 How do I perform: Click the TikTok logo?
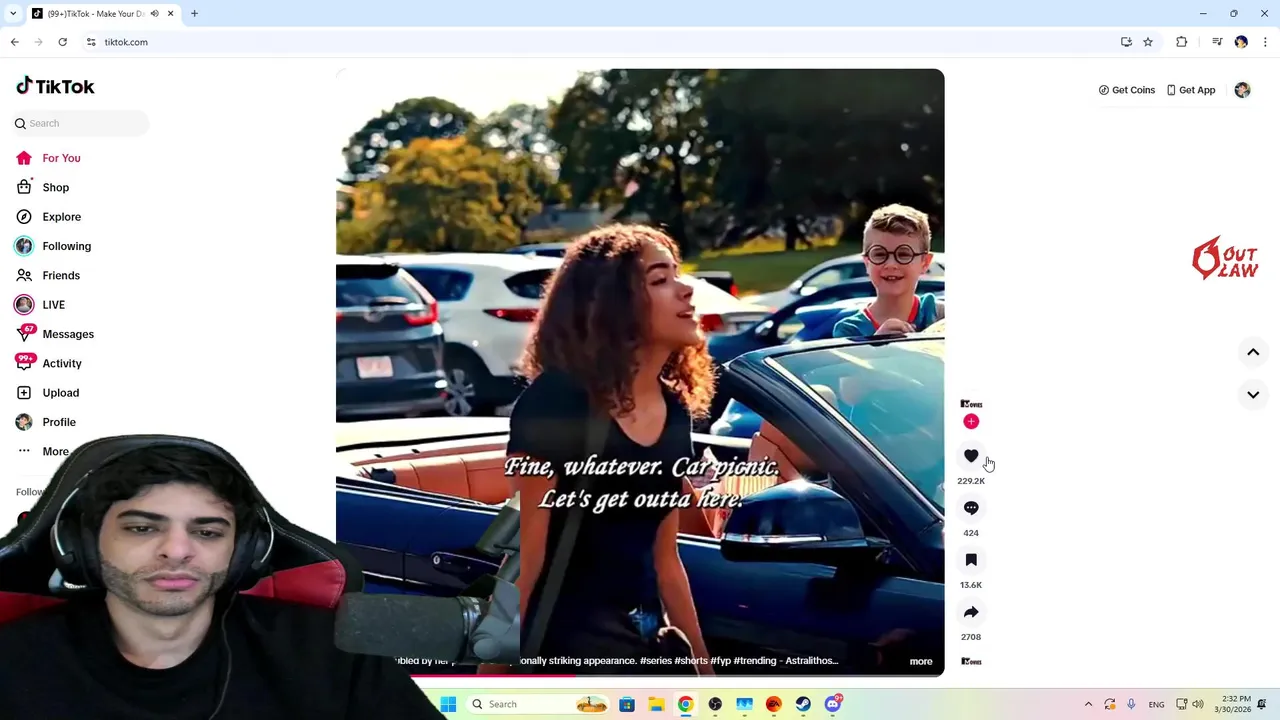click(x=55, y=86)
